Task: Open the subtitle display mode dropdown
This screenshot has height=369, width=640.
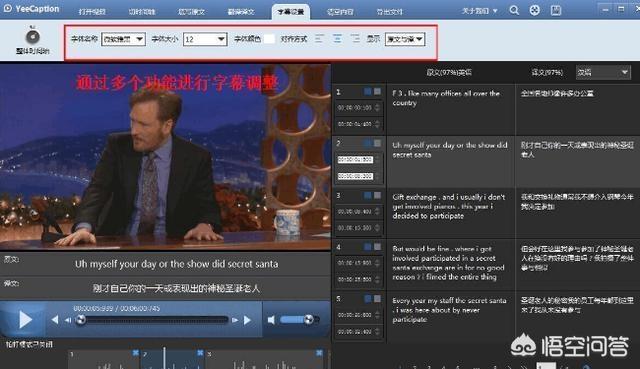Action: pos(405,39)
